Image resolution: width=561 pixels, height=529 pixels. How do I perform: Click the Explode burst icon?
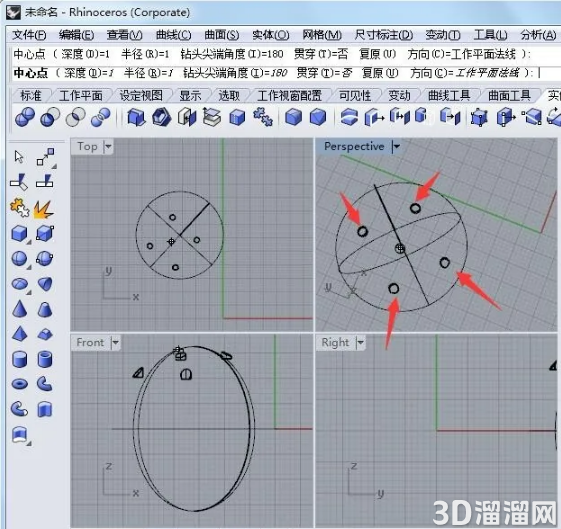pos(44,209)
